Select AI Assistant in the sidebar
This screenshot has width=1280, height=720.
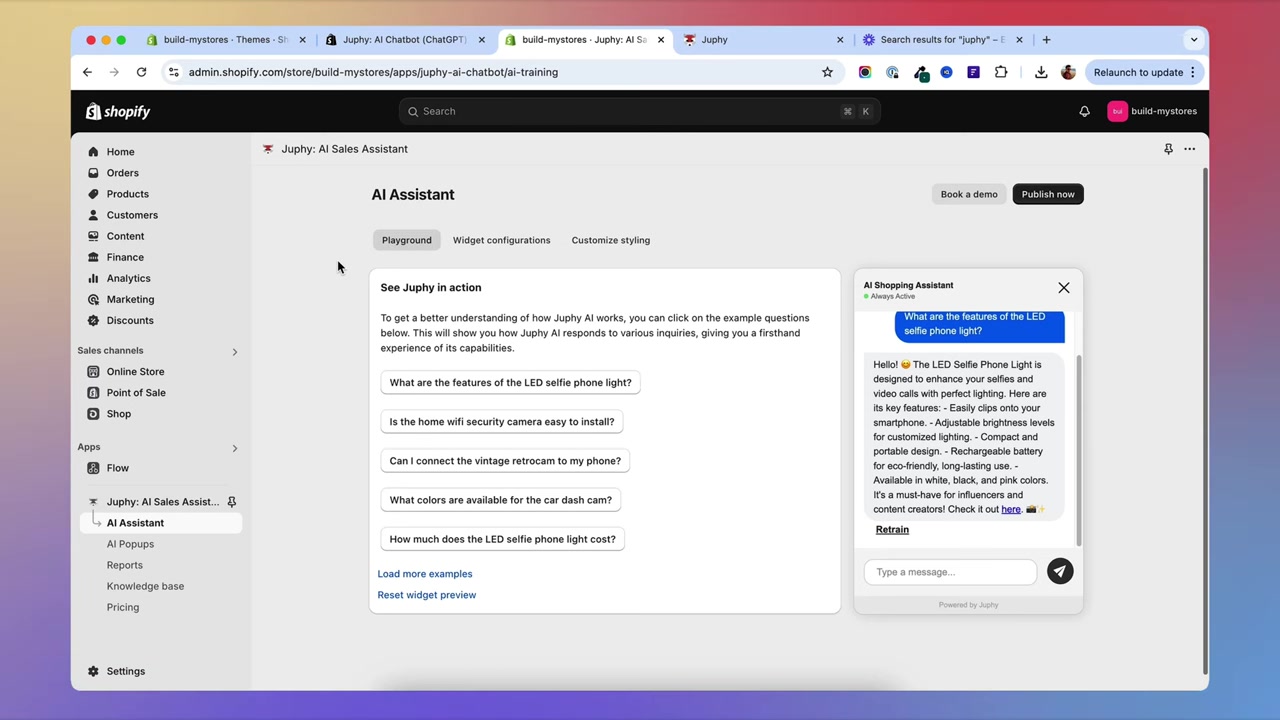[x=161, y=523]
